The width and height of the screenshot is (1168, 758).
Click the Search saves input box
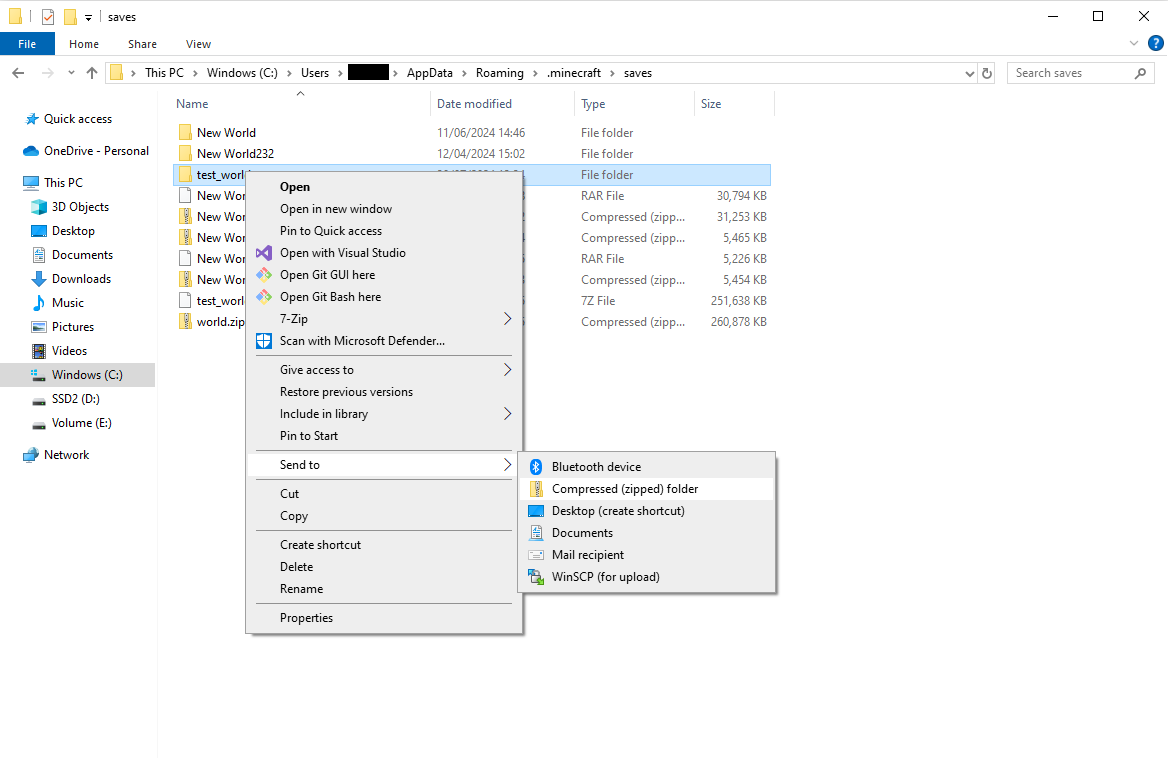click(x=1070, y=73)
